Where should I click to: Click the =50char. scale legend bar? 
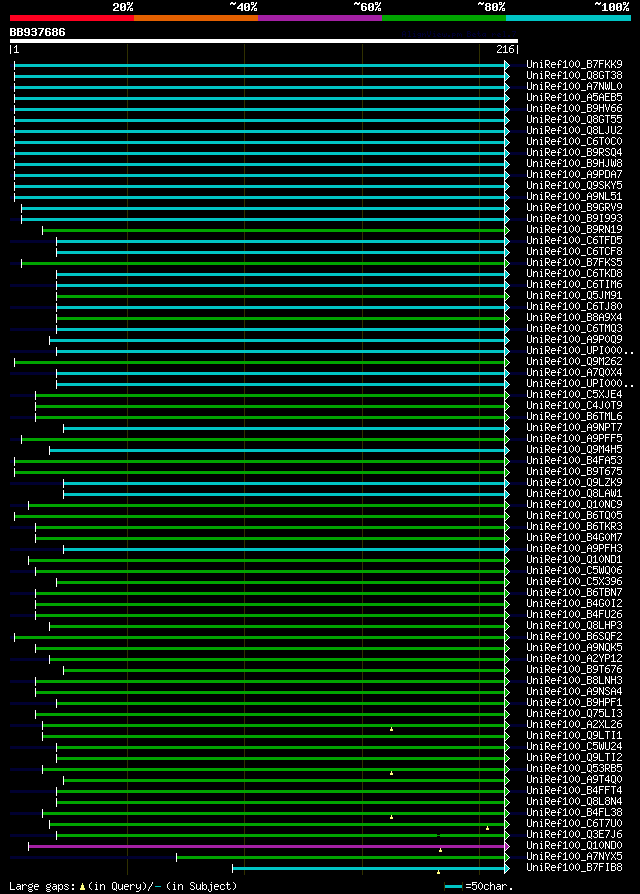(x=454, y=887)
